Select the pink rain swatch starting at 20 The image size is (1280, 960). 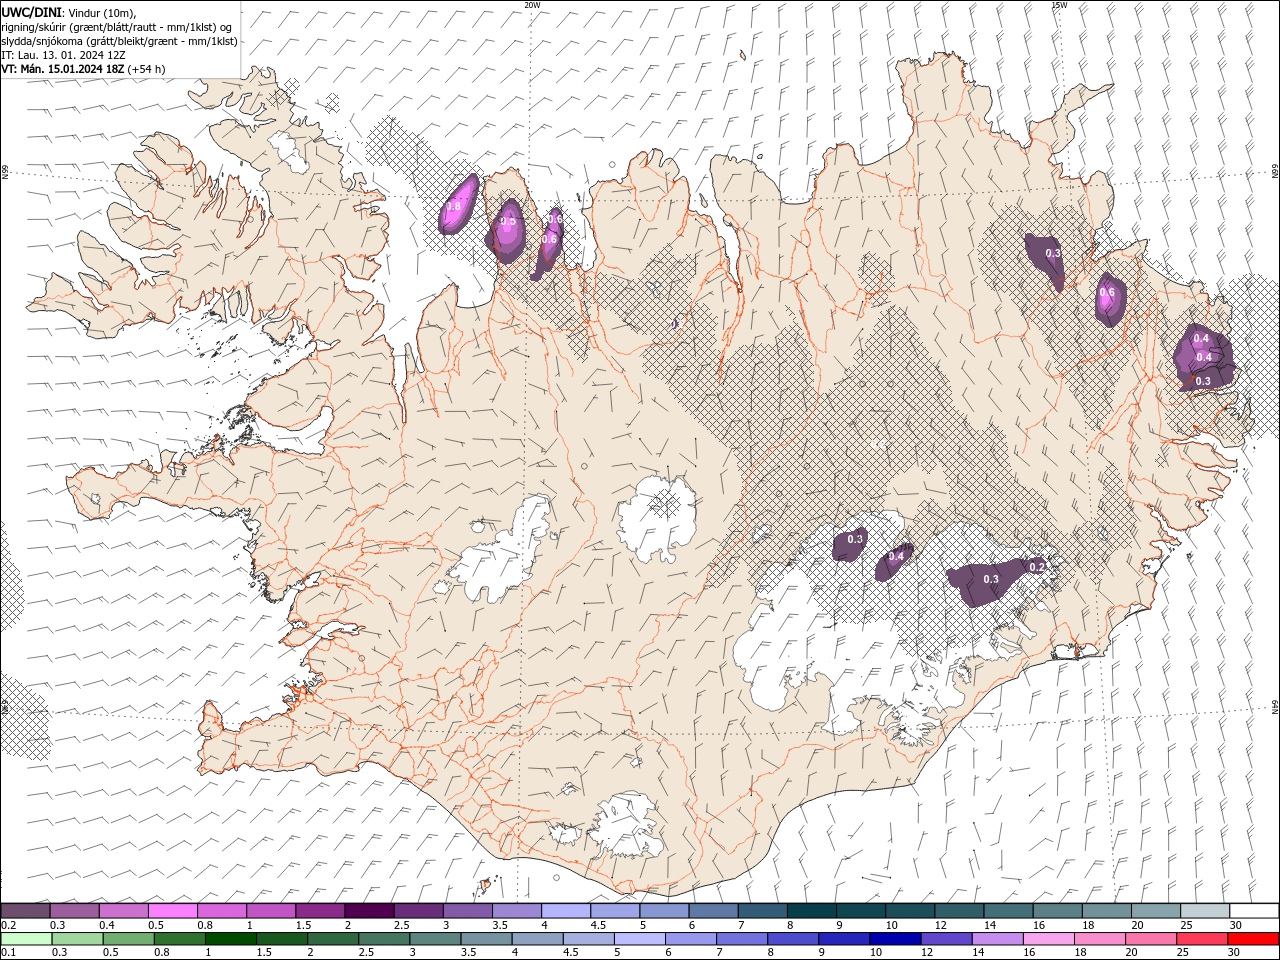point(1149,939)
